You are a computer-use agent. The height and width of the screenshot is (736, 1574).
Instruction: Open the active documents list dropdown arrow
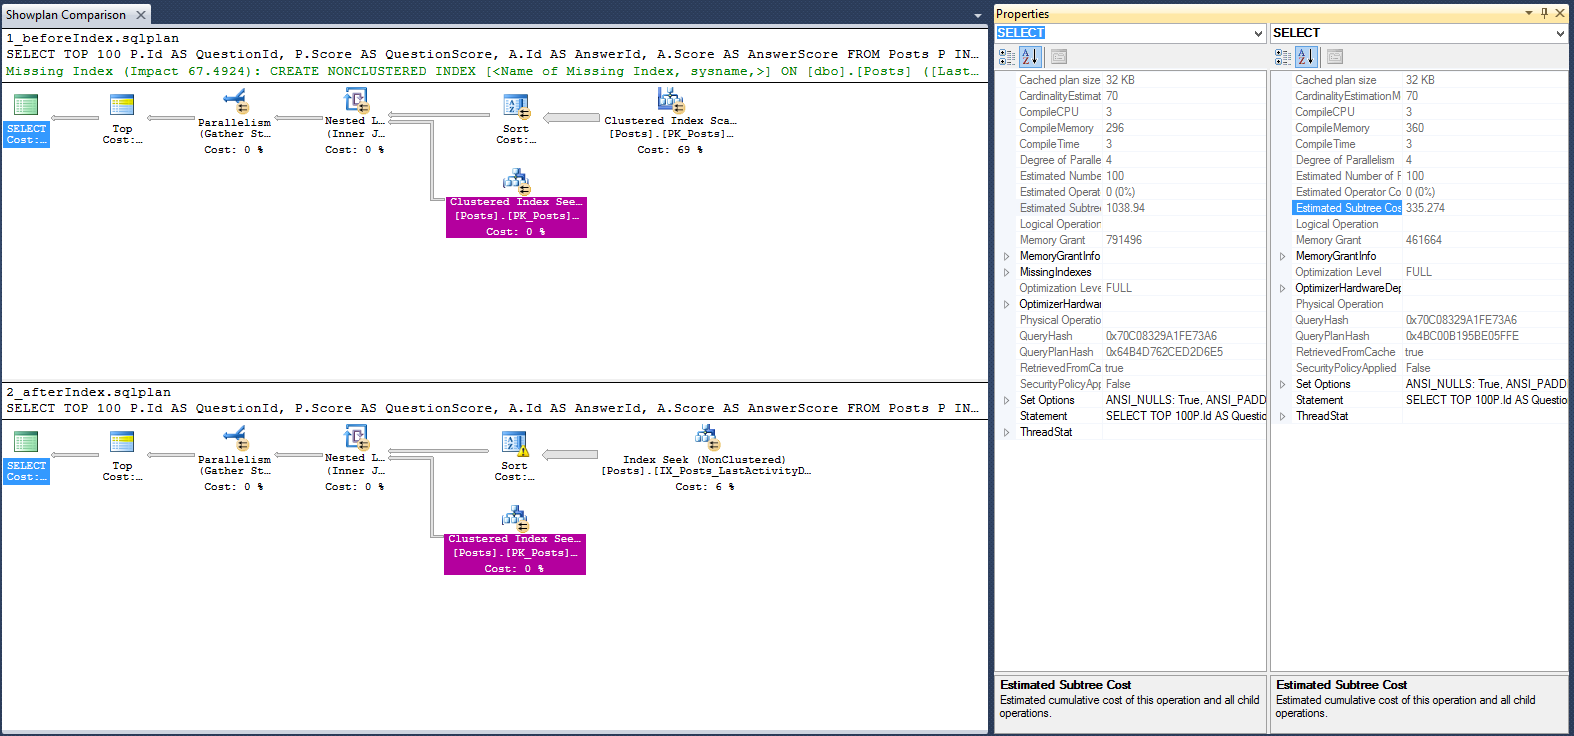(978, 16)
